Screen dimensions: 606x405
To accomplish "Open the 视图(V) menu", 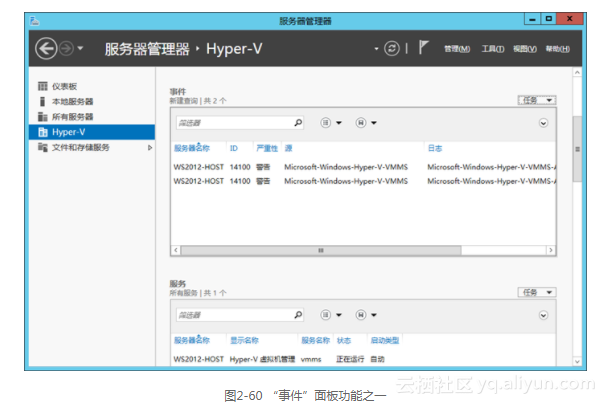I will [524, 49].
